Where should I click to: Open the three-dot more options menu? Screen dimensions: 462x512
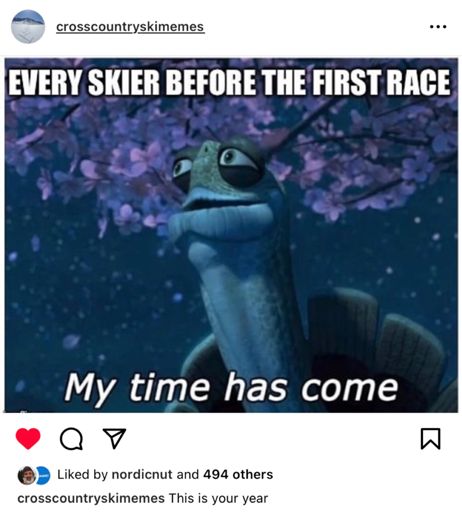[x=438, y=26]
